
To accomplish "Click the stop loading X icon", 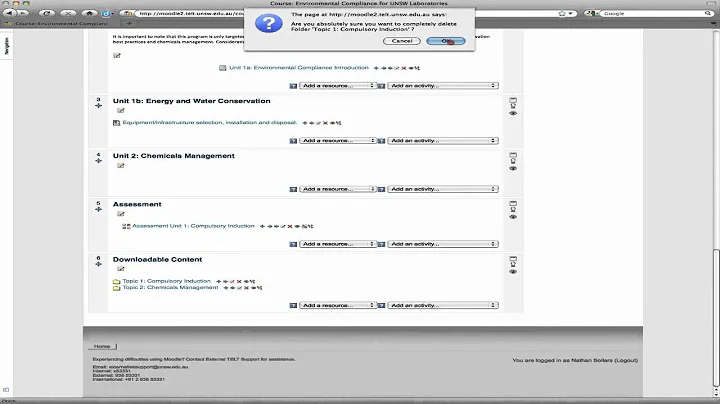I will click(68, 13).
